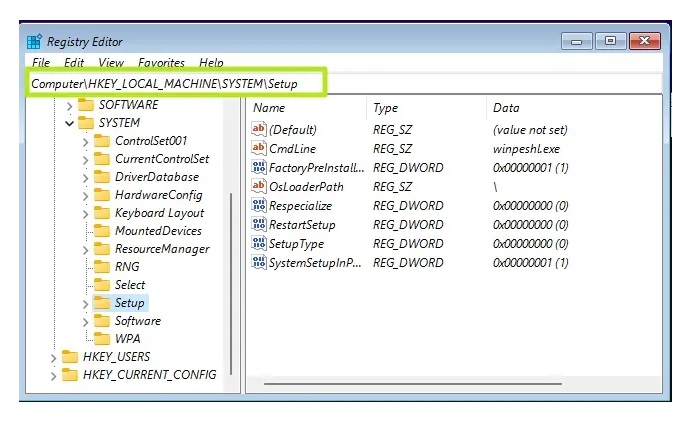Select the MountedDevices key label

(158, 231)
